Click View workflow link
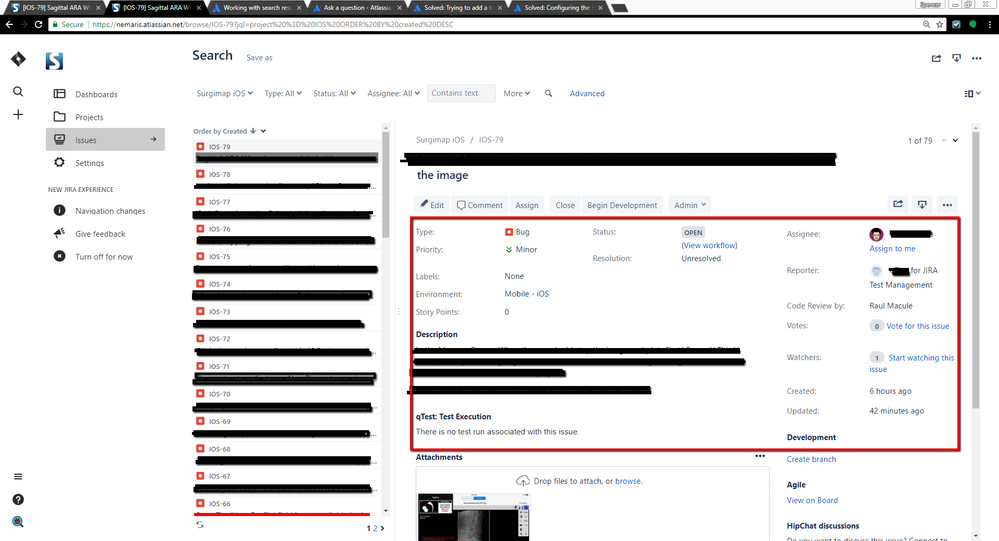The height and width of the screenshot is (541, 999). point(709,245)
